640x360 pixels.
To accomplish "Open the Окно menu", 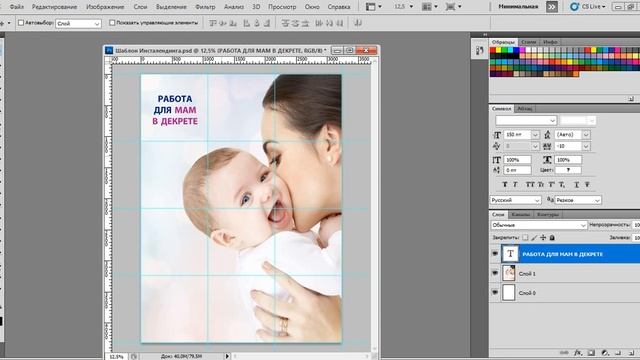I will 312,7.
